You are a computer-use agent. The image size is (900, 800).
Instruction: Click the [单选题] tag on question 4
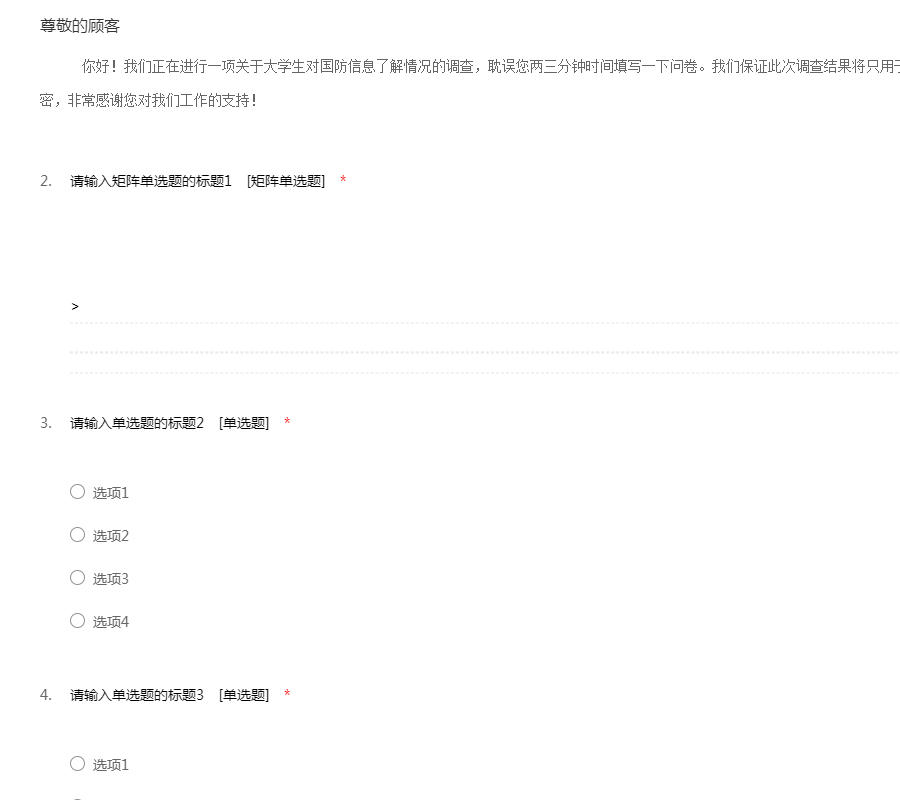click(244, 695)
